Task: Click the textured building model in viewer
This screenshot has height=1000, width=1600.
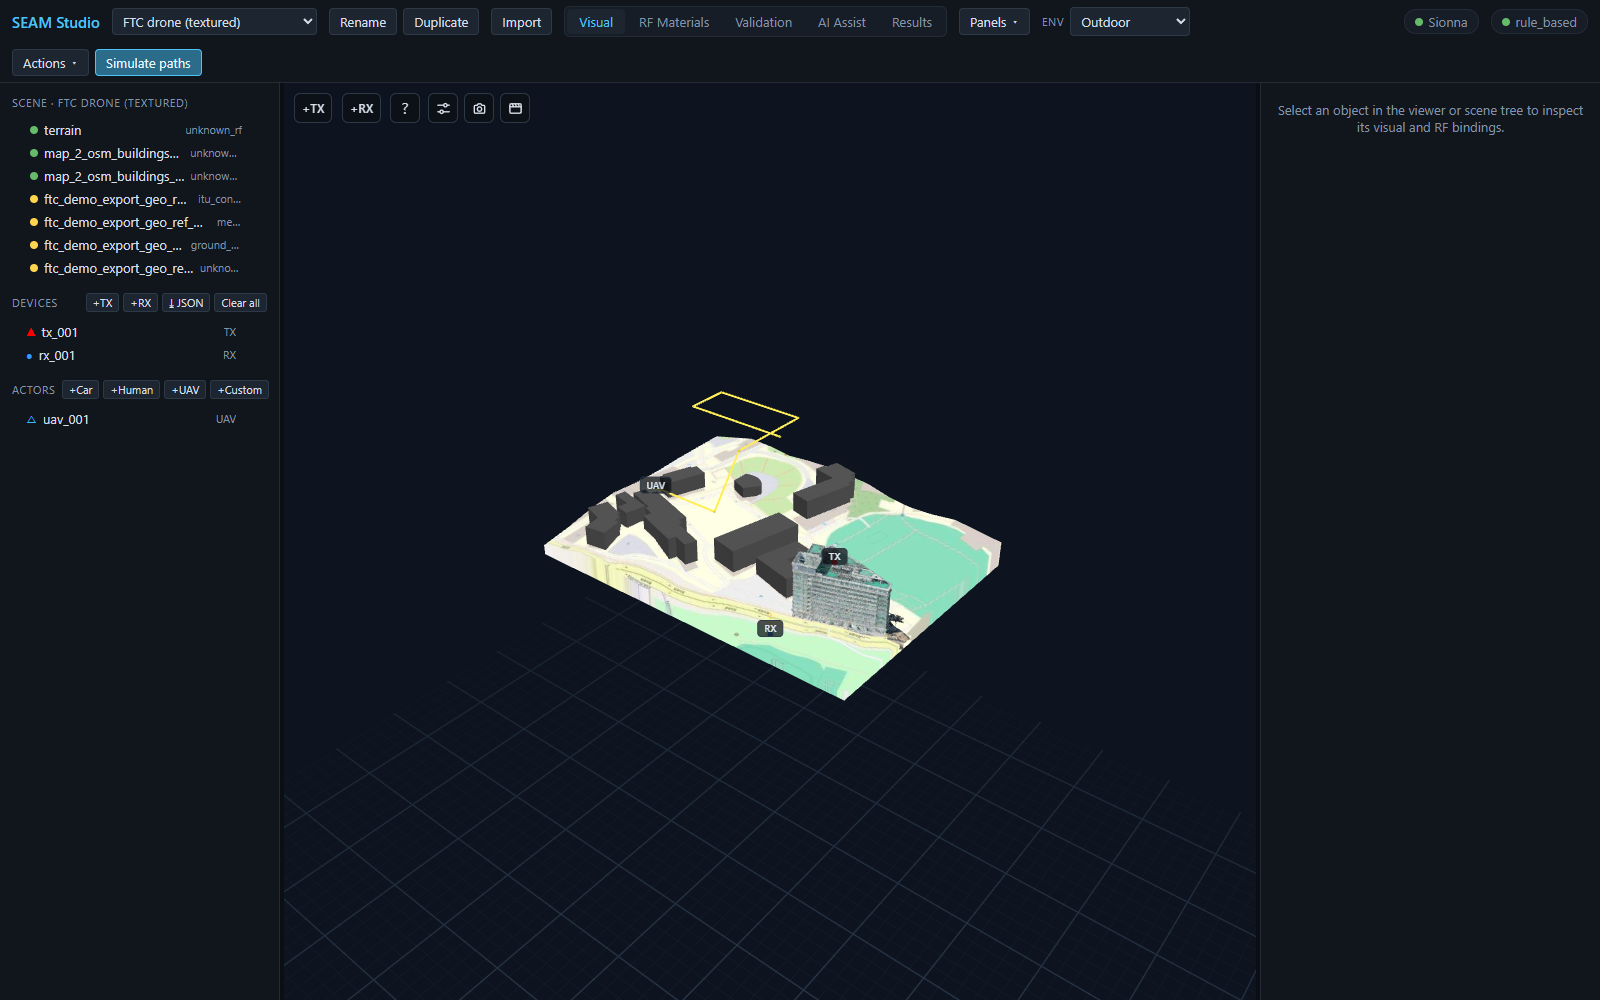Action: (x=840, y=592)
